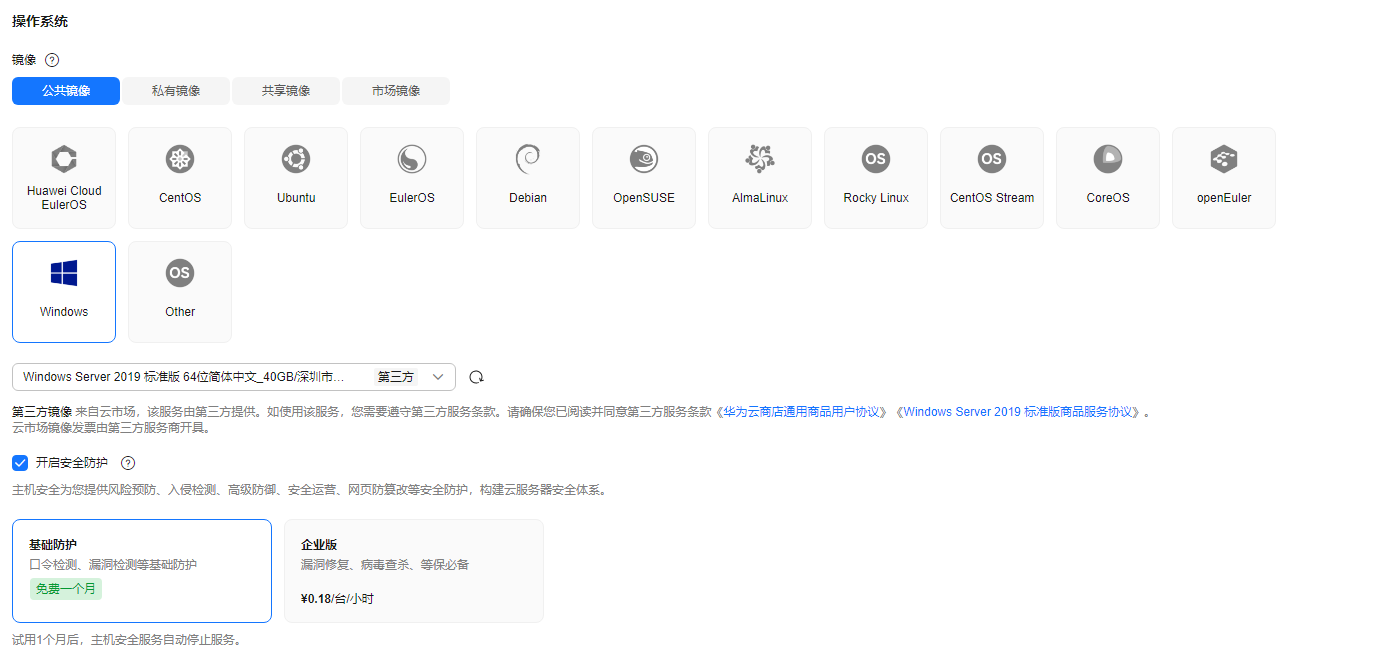This screenshot has width=1384, height=664.
Task: Click the 云市场镜像发票由第三方服务商开具 note
Action: pyautogui.click(x=112, y=428)
